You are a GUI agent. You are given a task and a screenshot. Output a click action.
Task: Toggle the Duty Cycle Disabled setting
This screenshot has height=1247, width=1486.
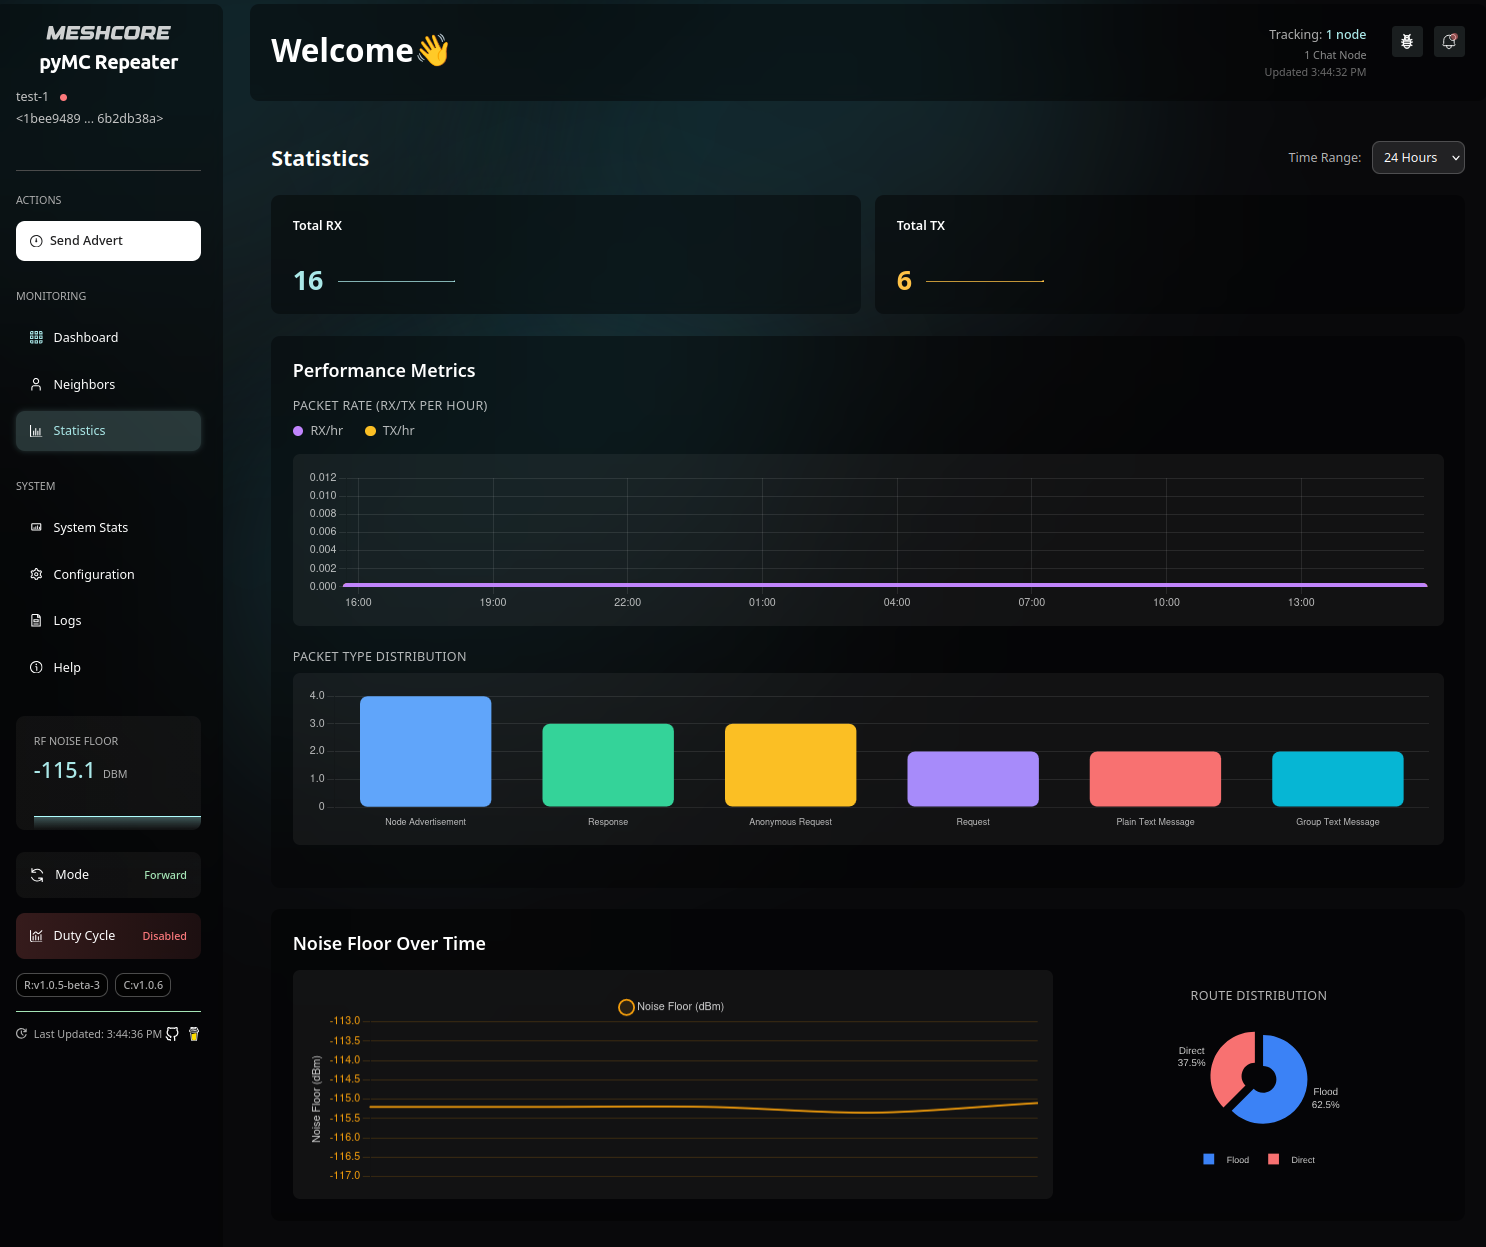(108, 936)
